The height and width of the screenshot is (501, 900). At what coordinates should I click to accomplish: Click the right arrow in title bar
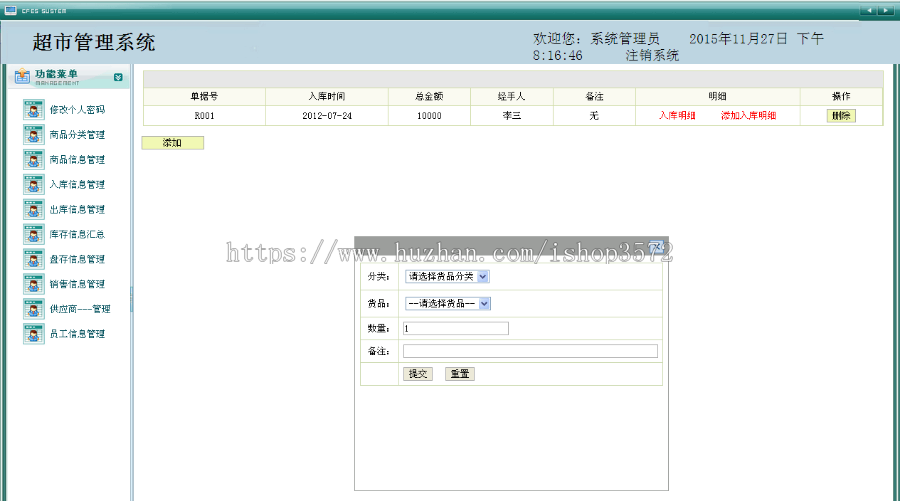885,10
